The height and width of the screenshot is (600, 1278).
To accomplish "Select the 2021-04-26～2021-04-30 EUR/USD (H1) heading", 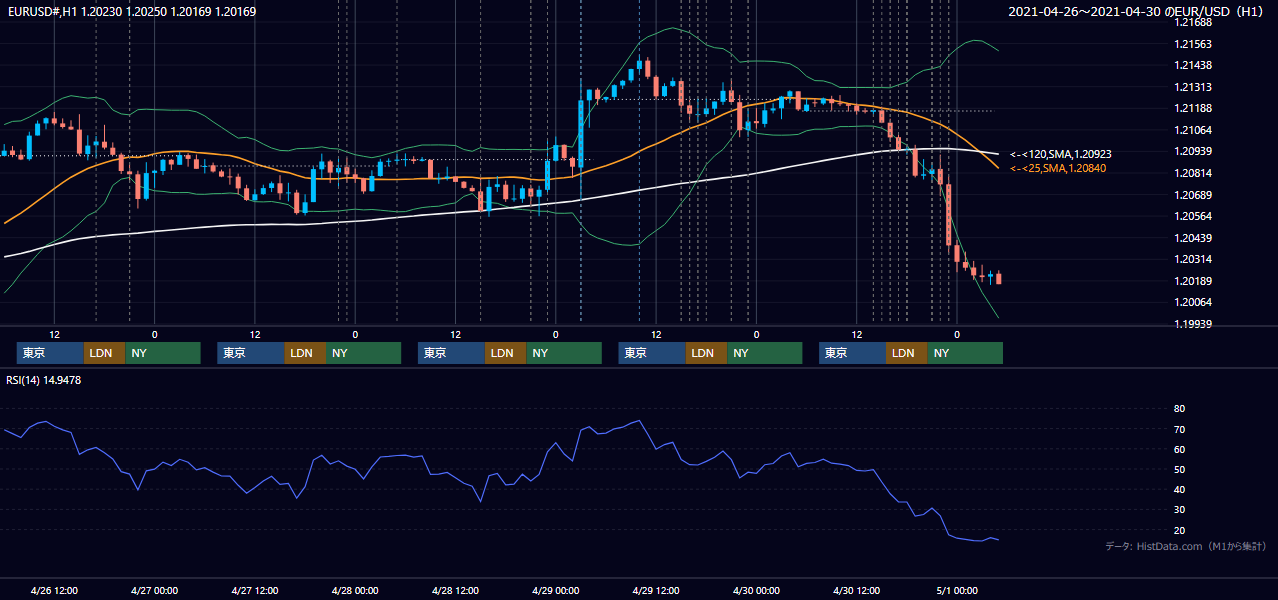I will pyautogui.click(x=1138, y=12).
